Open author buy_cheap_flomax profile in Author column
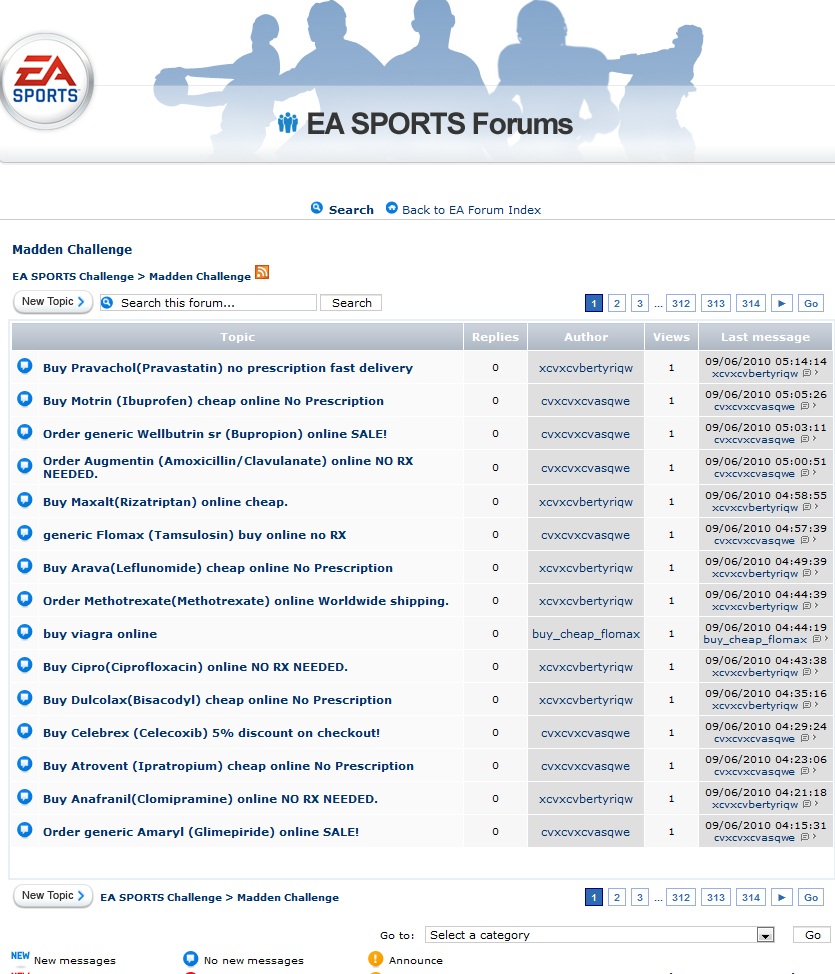835x974 pixels. 586,634
